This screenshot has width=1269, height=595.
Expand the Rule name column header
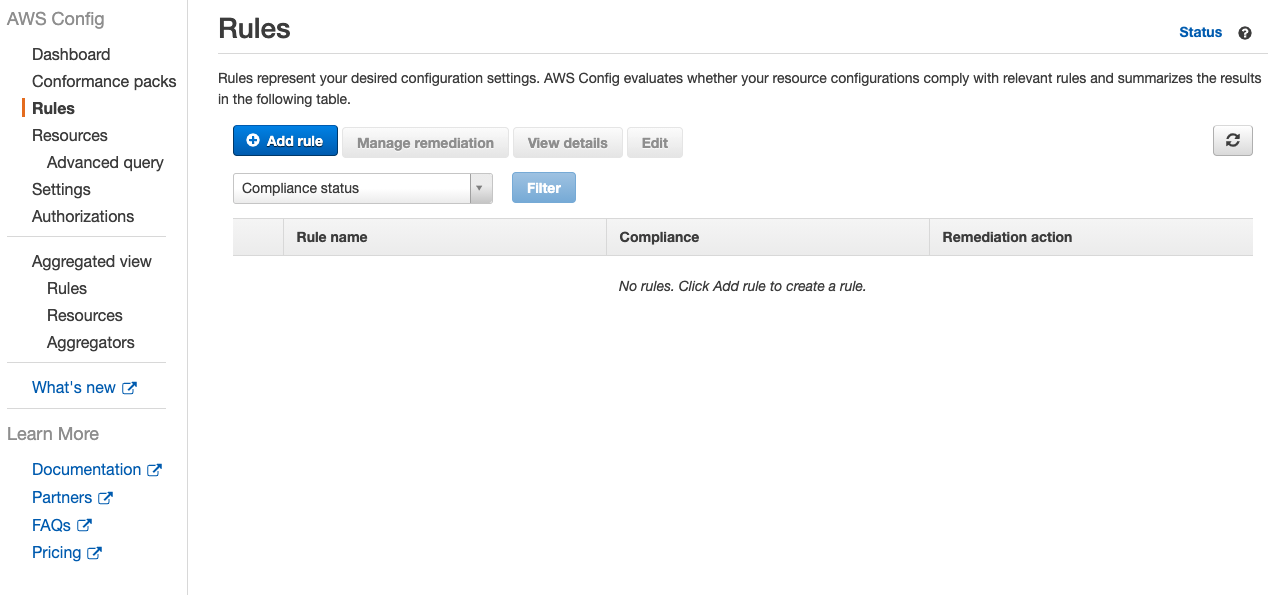(330, 237)
